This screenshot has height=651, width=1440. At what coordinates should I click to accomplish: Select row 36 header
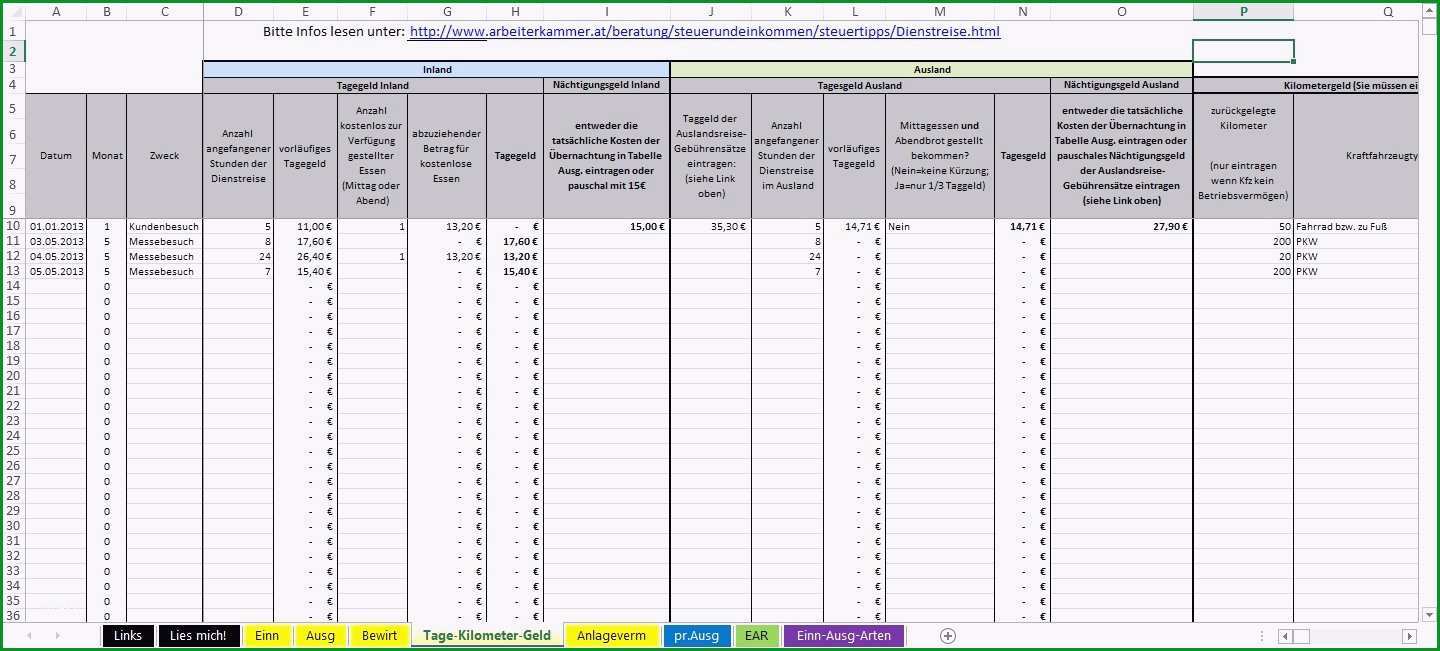tap(13, 616)
